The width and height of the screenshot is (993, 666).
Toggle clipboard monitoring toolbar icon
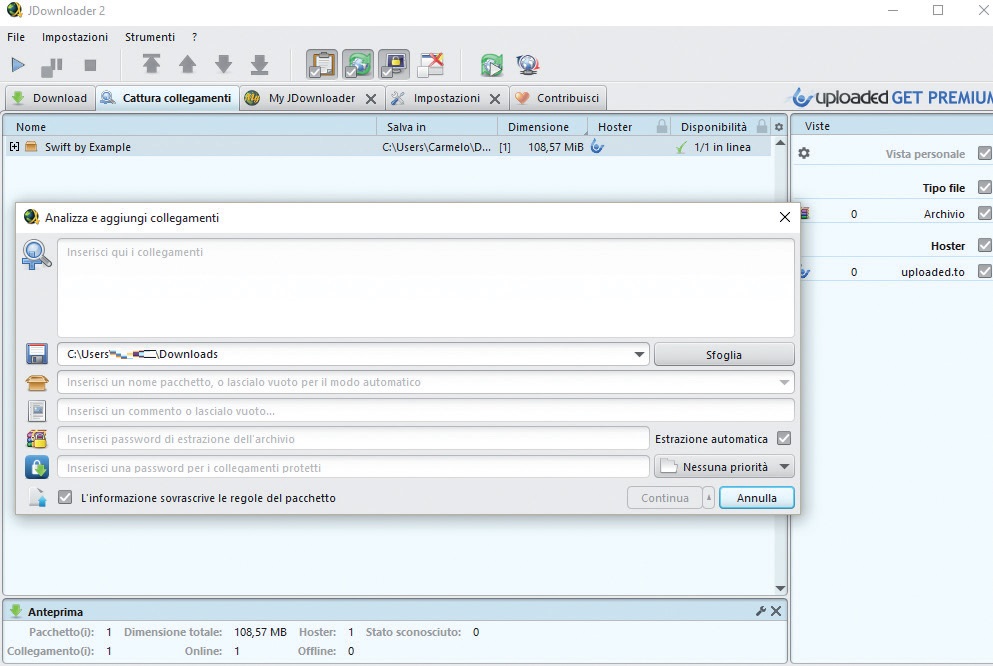pos(322,65)
